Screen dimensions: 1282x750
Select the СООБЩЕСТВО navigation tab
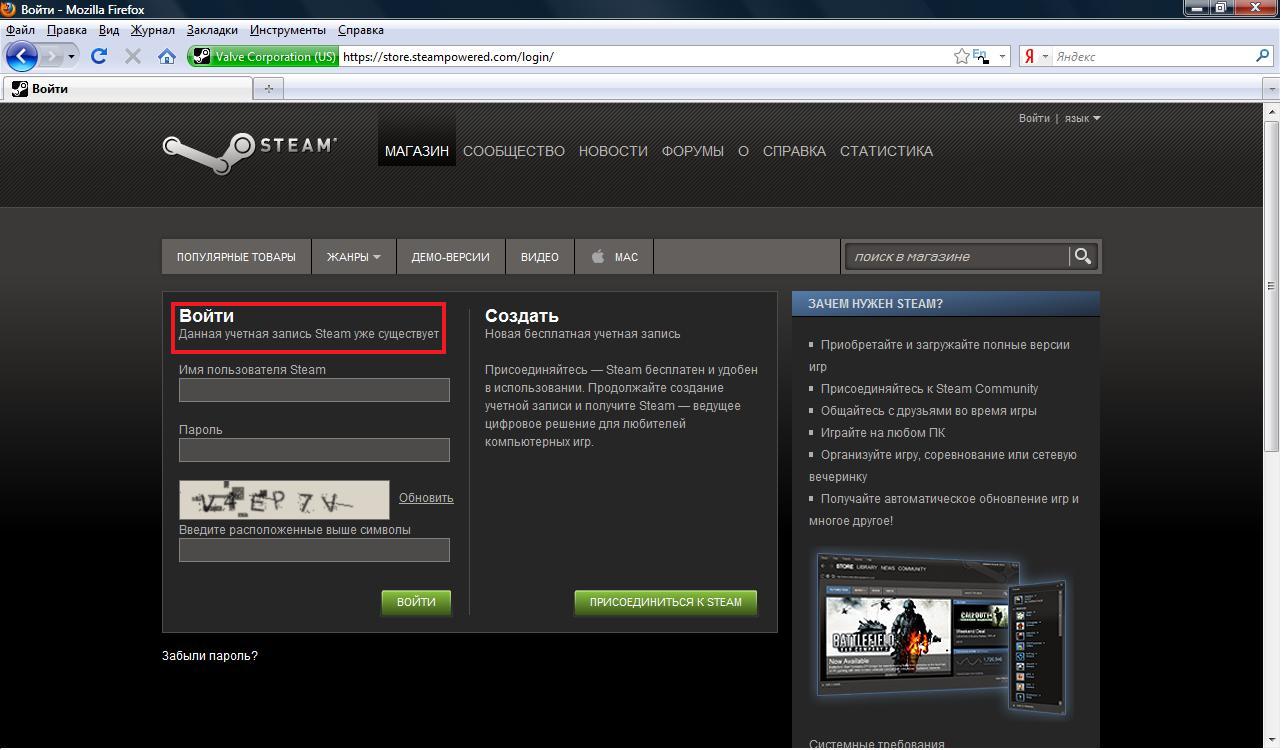pyautogui.click(x=513, y=151)
